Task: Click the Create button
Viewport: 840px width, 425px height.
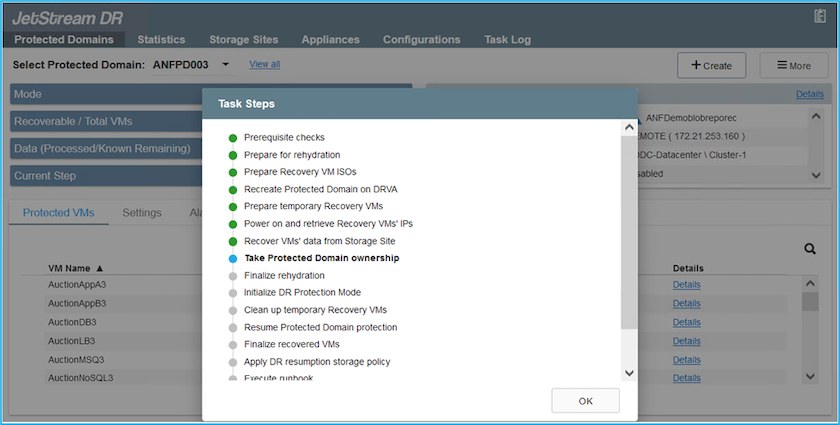Action: [710, 65]
